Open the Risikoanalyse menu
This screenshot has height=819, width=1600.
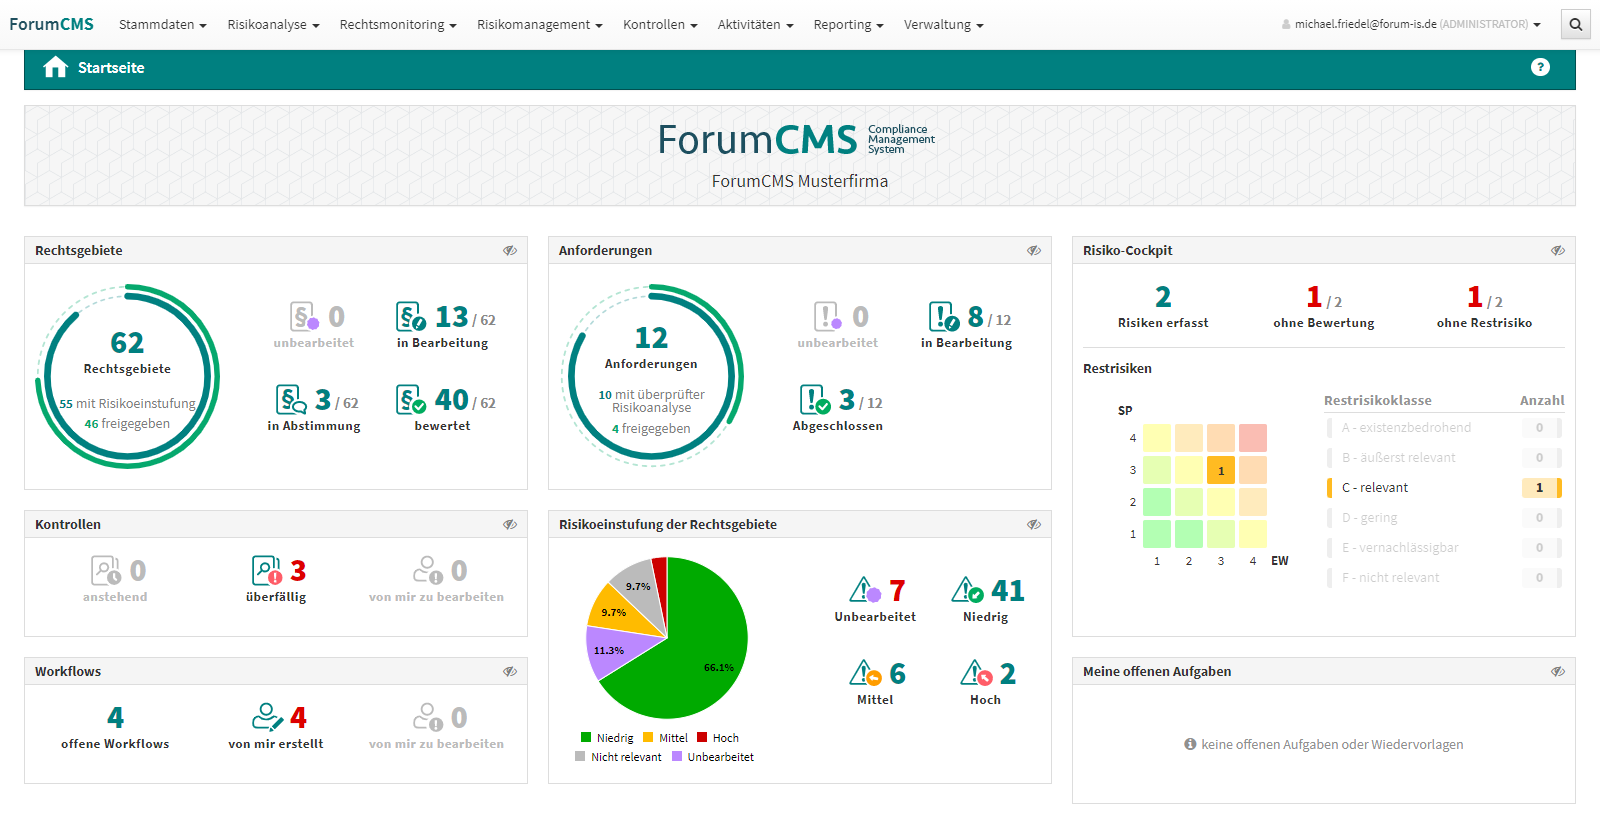(273, 25)
